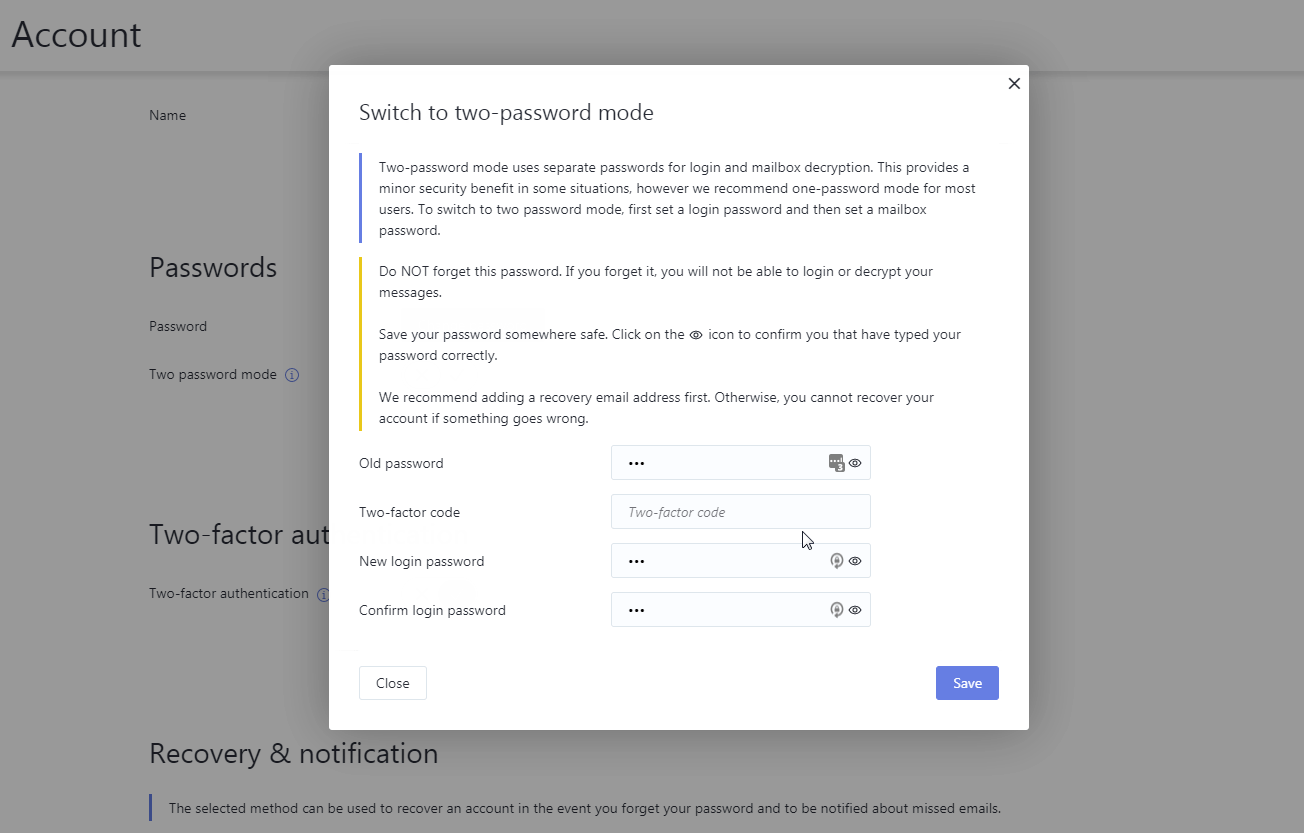Click info icon beside Two password mode

[292, 375]
